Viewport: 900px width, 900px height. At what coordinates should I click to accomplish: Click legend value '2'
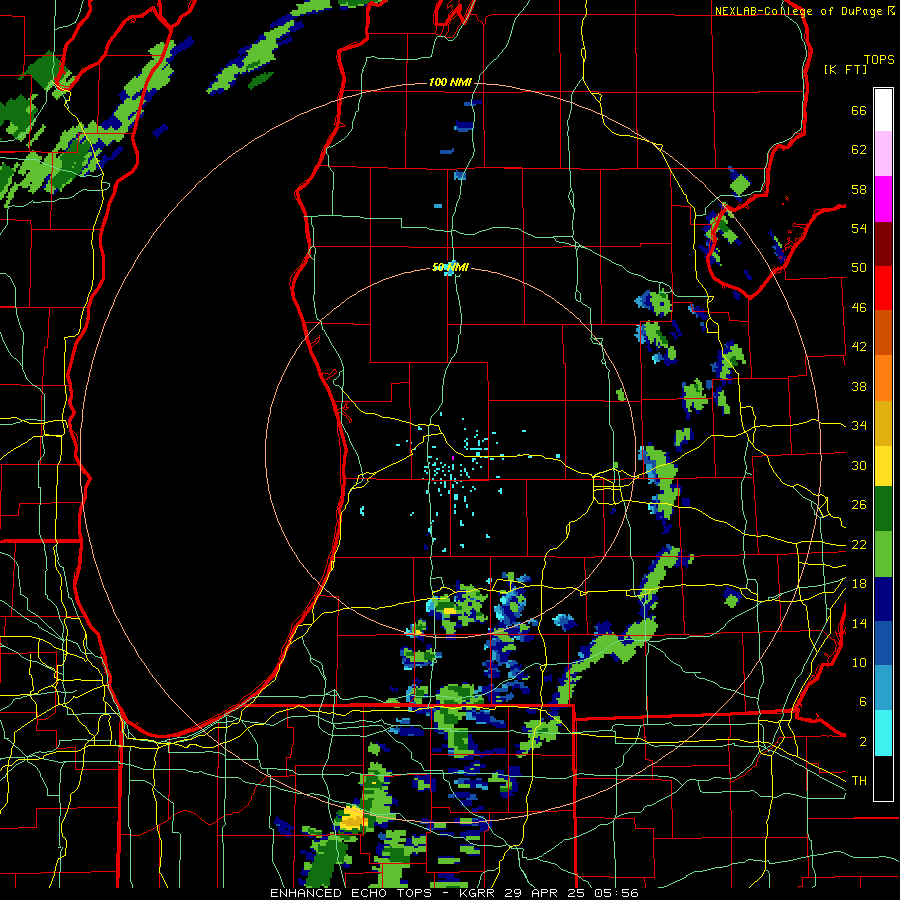pos(863,742)
